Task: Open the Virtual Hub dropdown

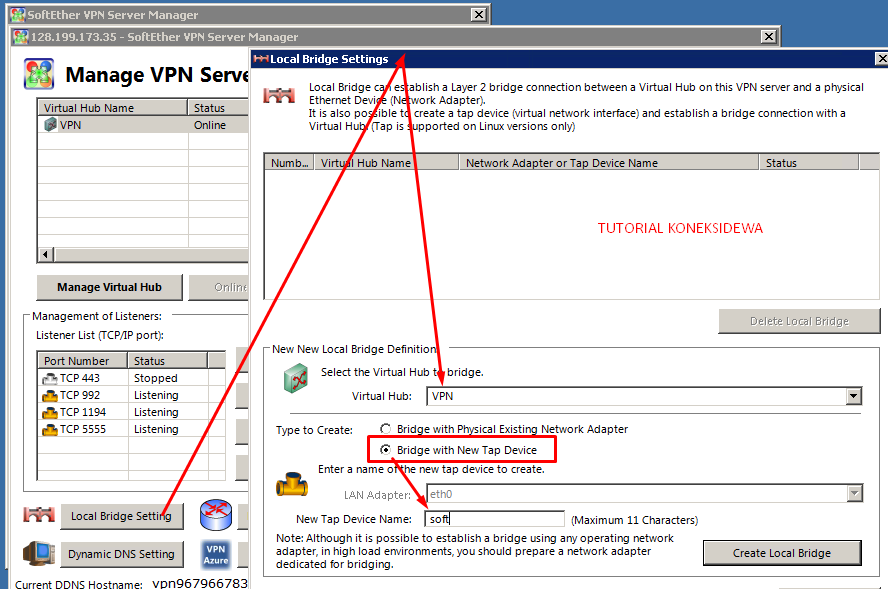Action: pyautogui.click(x=853, y=396)
